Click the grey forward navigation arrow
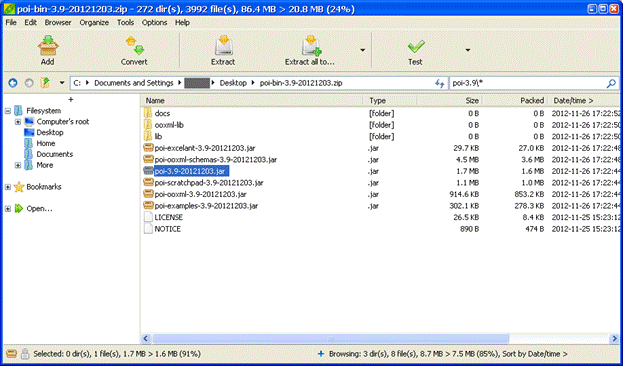The height and width of the screenshot is (366, 623). point(29,83)
